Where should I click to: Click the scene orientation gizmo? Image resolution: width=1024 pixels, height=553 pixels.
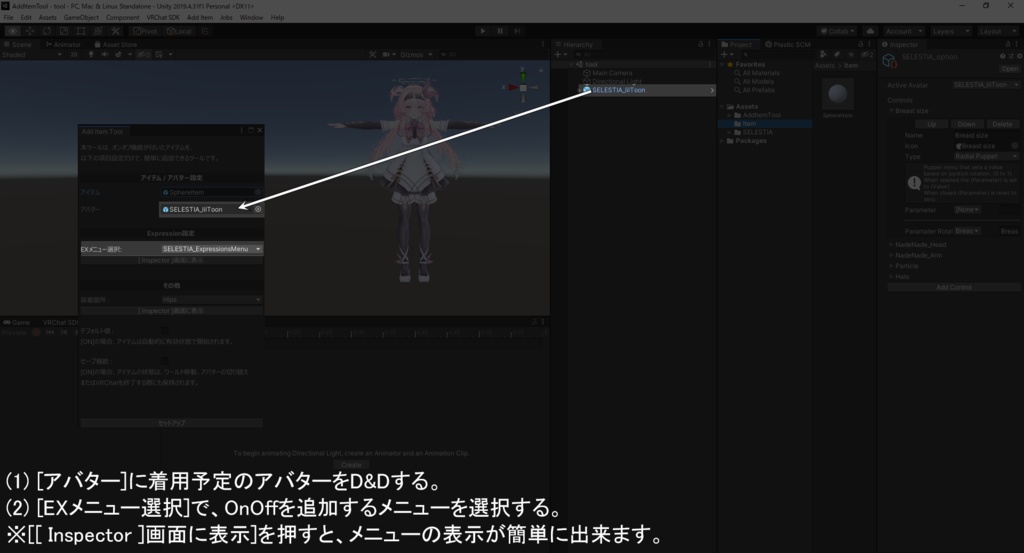pos(522,87)
